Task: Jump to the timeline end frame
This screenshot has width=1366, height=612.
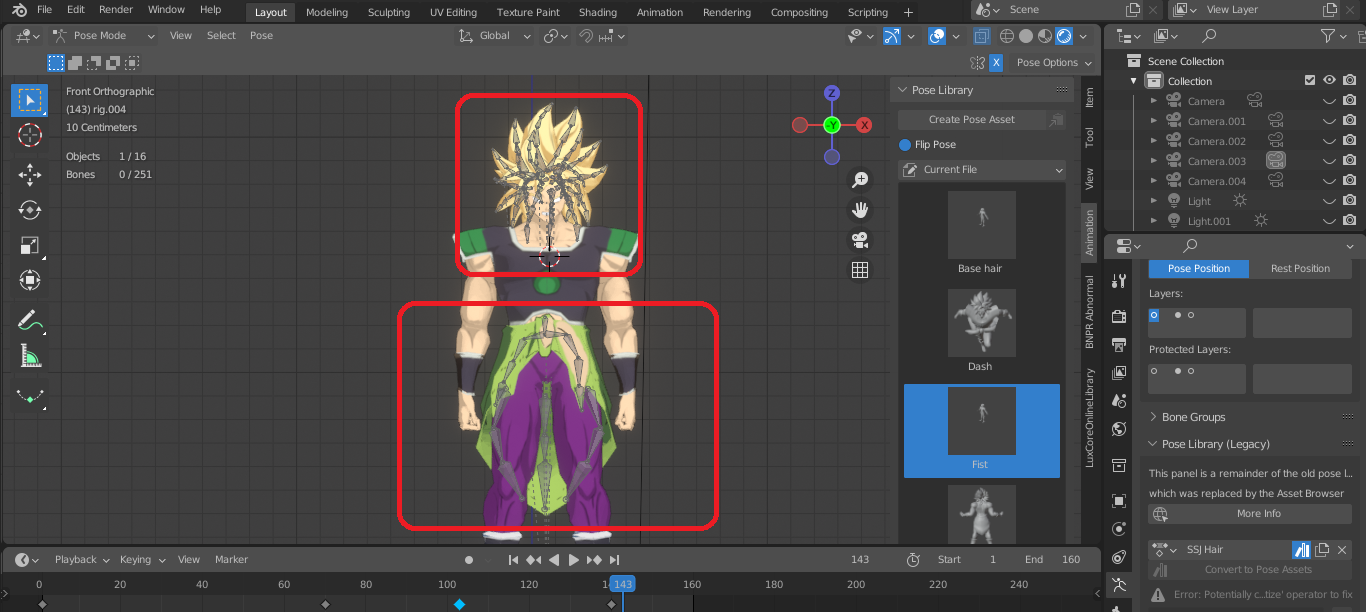Action: click(x=615, y=560)
